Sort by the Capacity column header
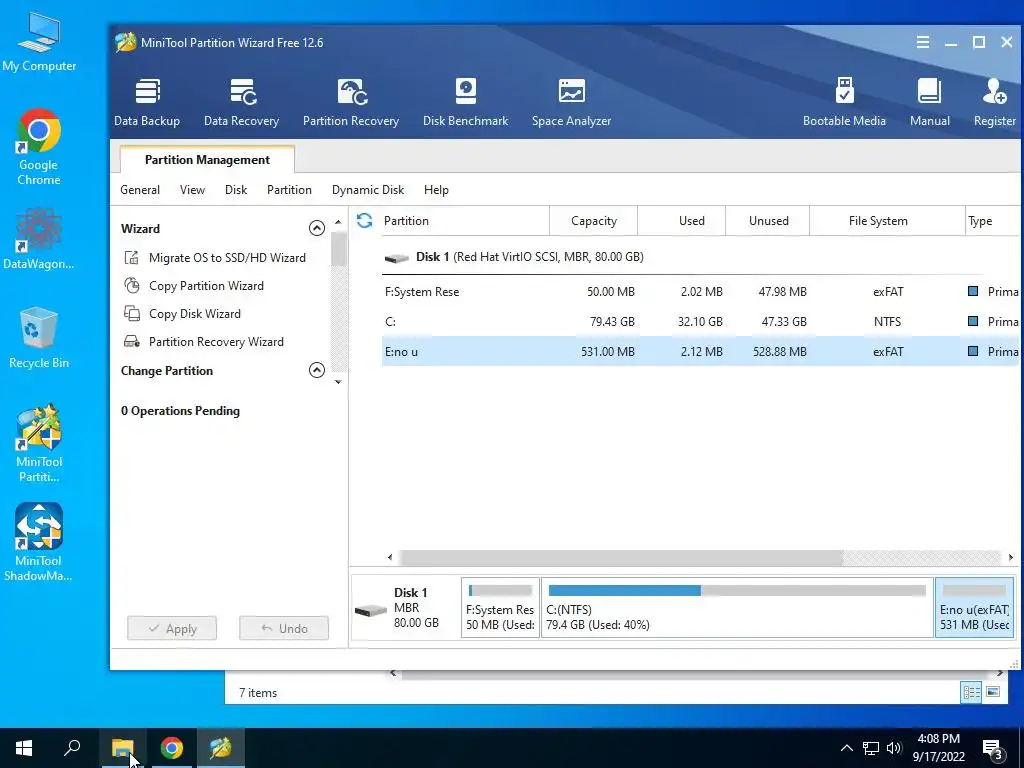The height and width of the screenshot is (768, 1024). click(594, 221)
